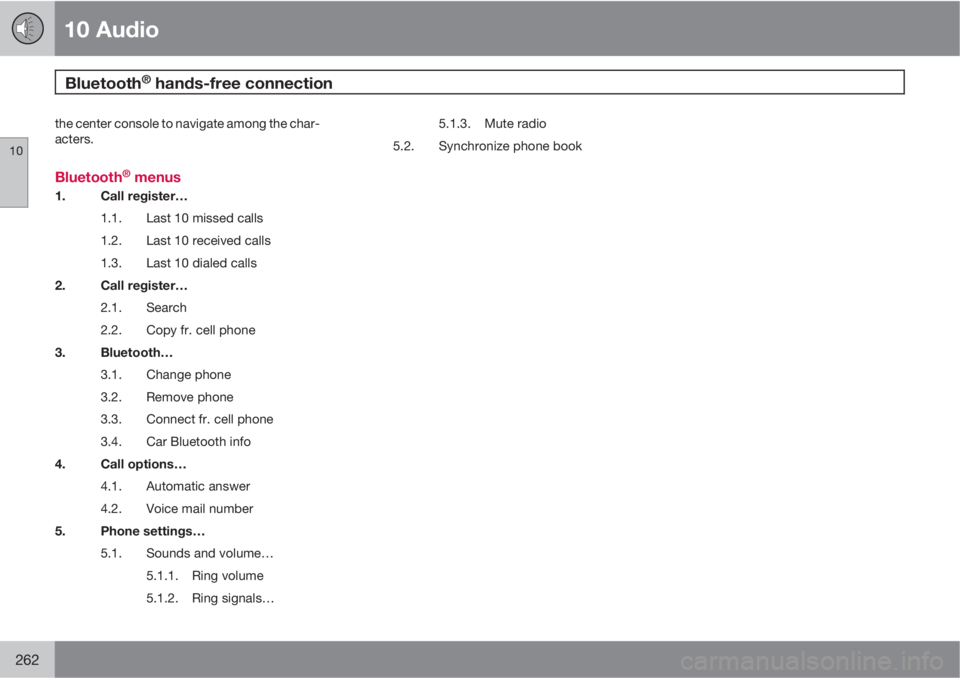This screenshot has width=960, height=678.
Task: Click the '10 Audio' chapter title
Action: (111, 29)
